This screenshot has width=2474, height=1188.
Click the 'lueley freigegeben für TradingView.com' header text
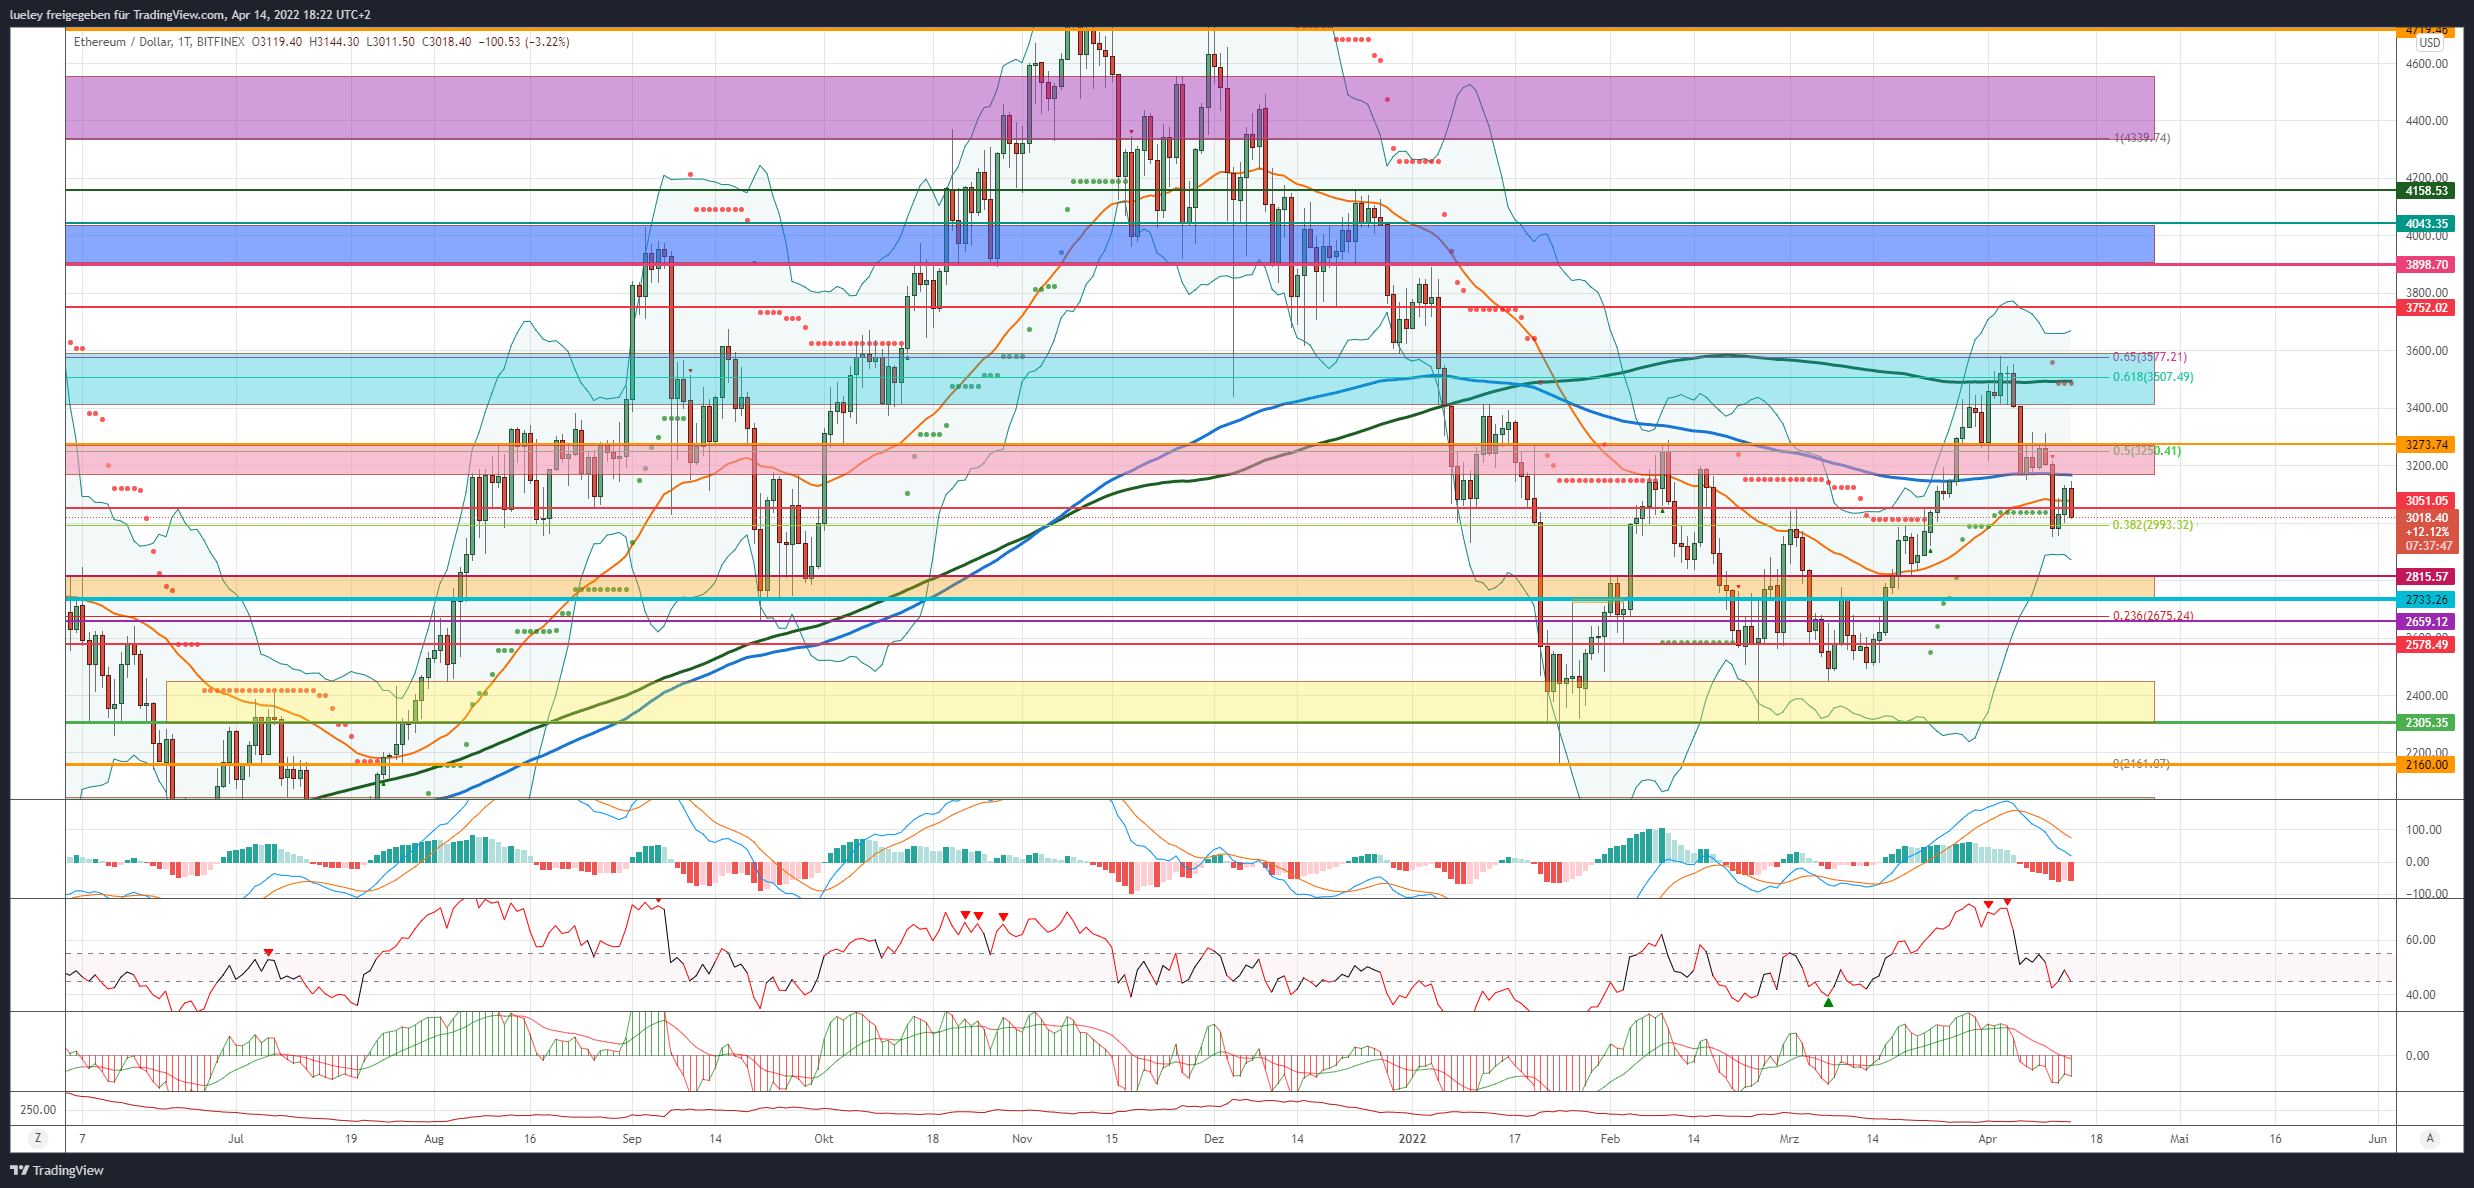coord(117,15)
